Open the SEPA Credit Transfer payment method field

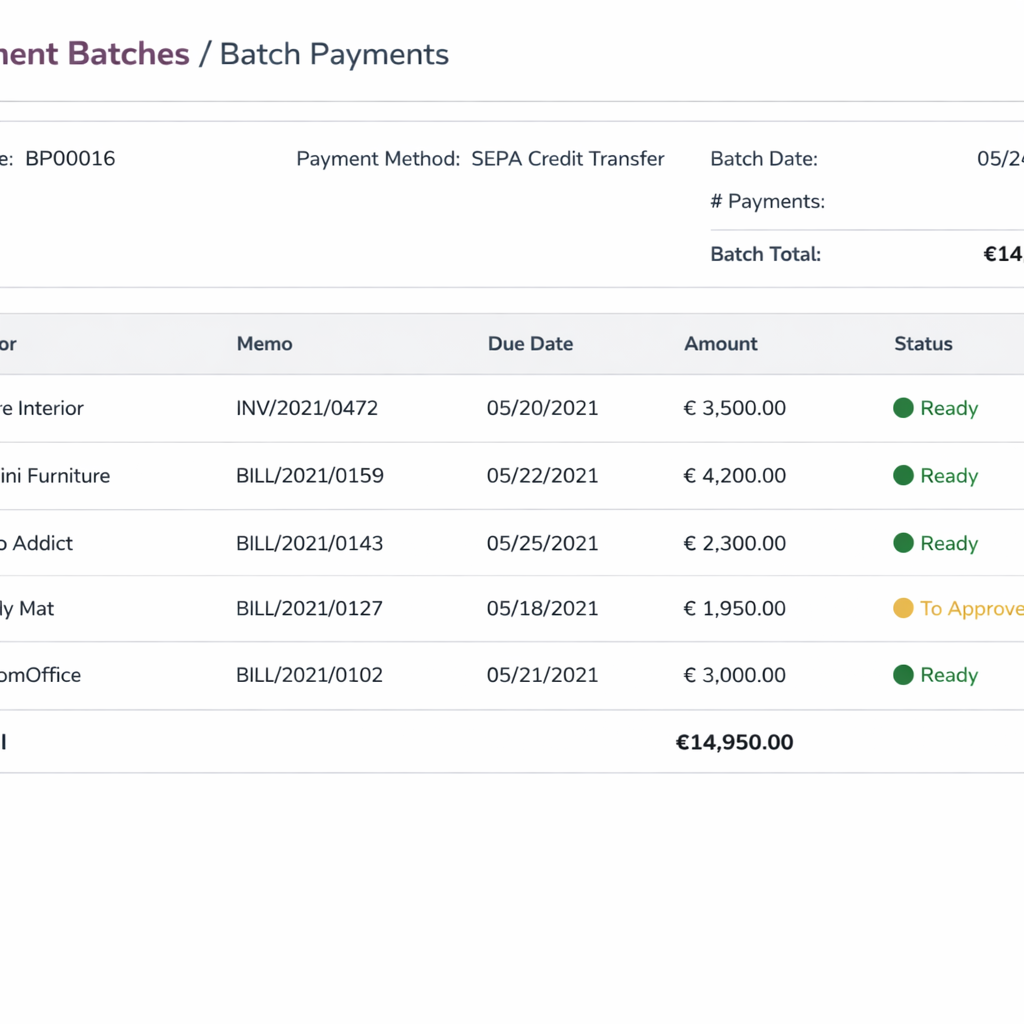click(567, 159)
